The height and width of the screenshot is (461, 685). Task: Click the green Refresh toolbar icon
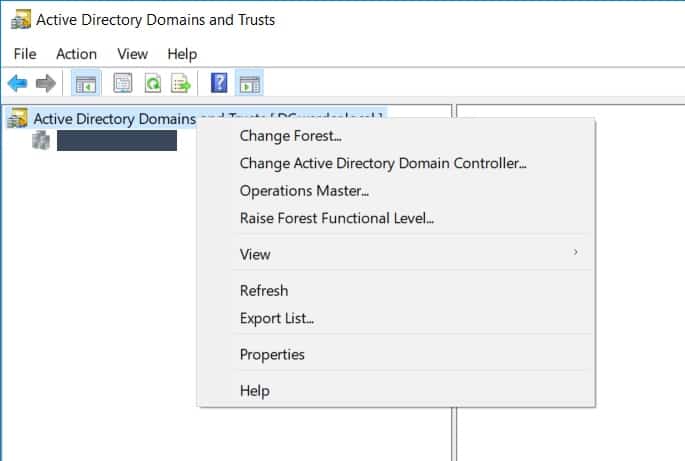pos(152,83)
